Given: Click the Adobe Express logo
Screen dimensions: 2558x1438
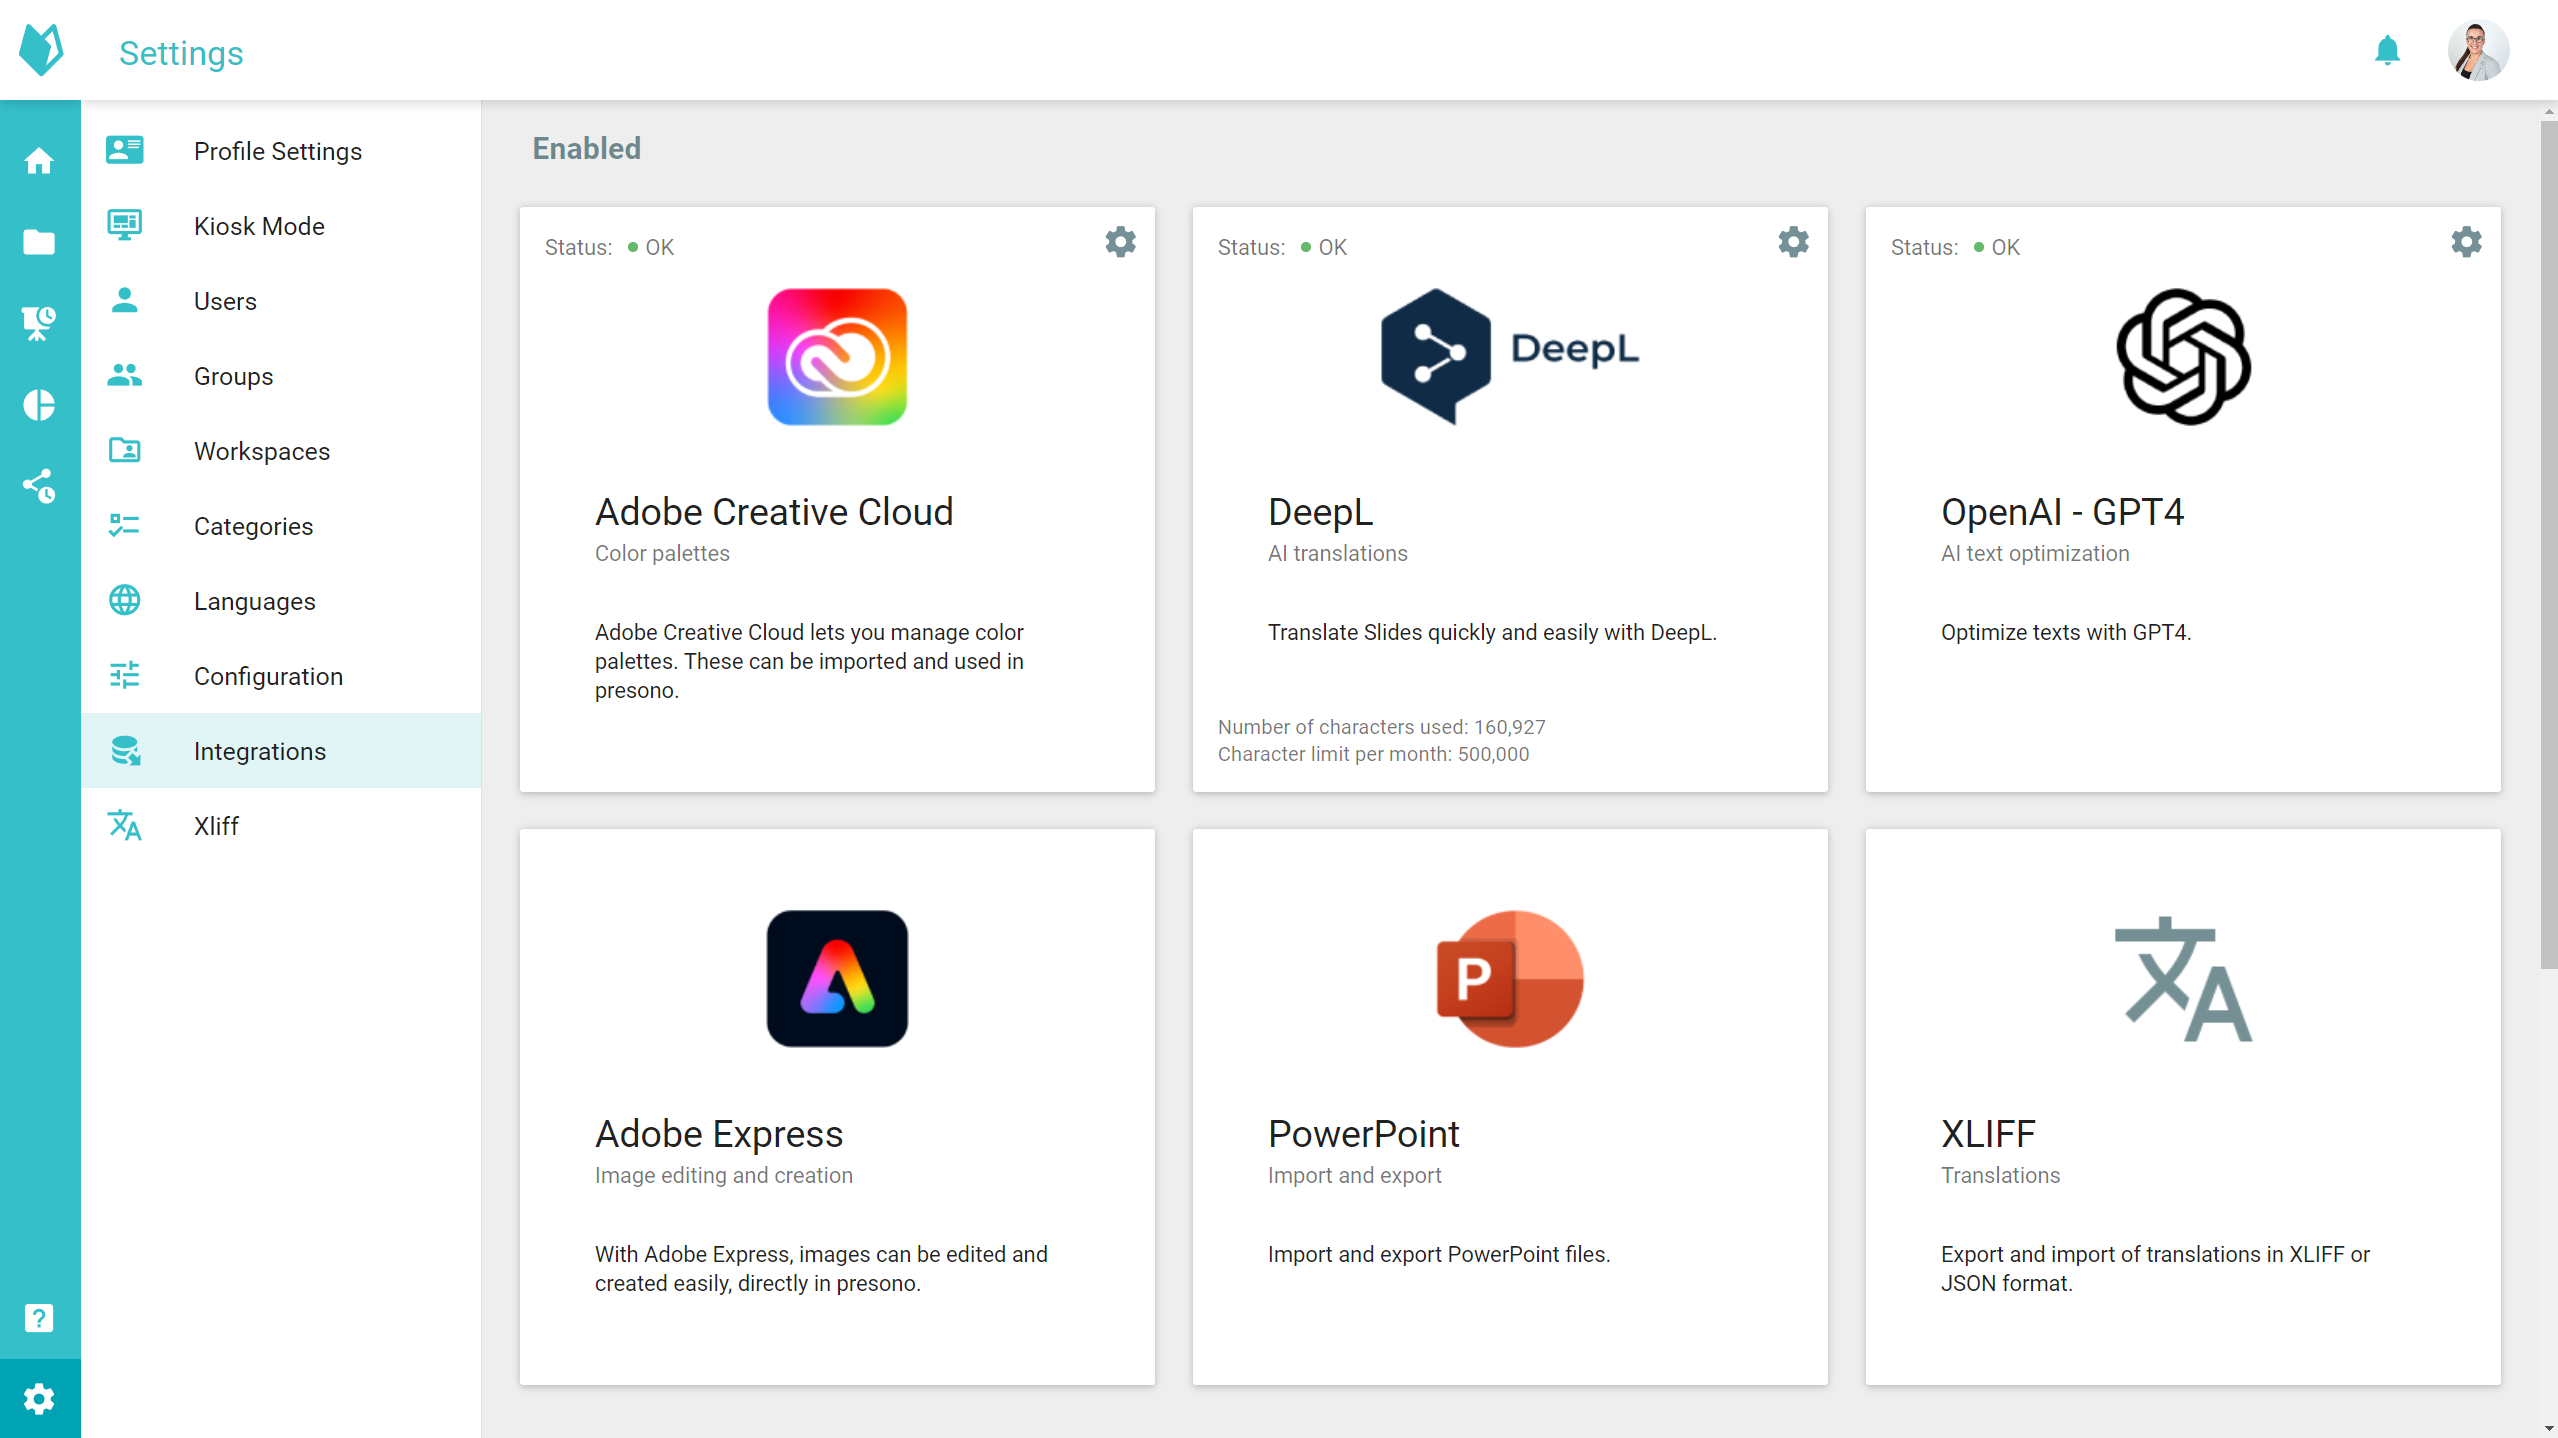Looking at the screenshot, I should click(837, 978).
